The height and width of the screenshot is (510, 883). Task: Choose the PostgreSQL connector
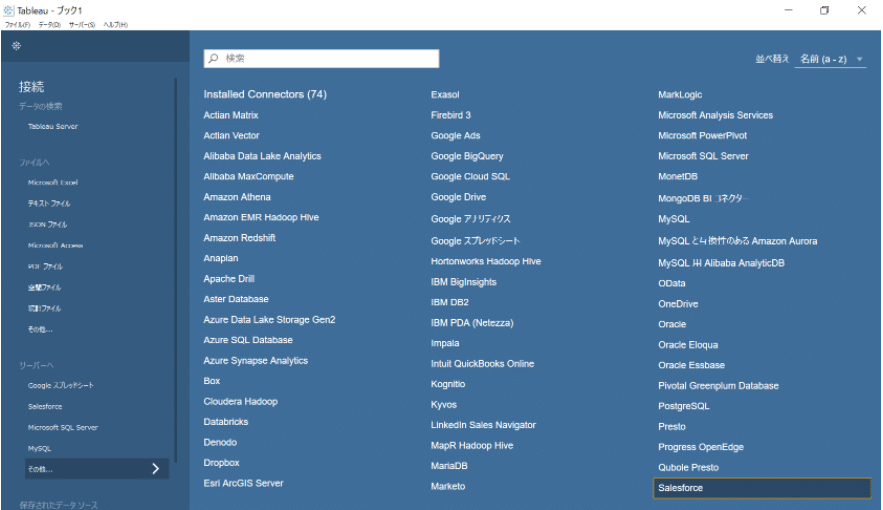[683, 406]
